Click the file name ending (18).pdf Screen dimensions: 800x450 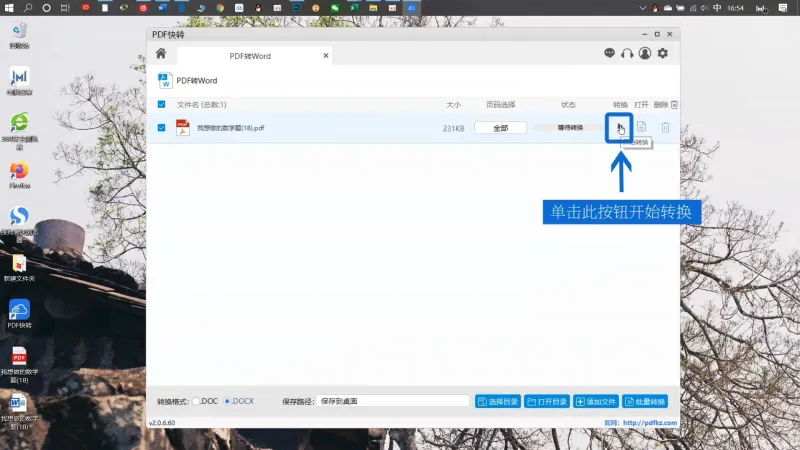(231, 128)
